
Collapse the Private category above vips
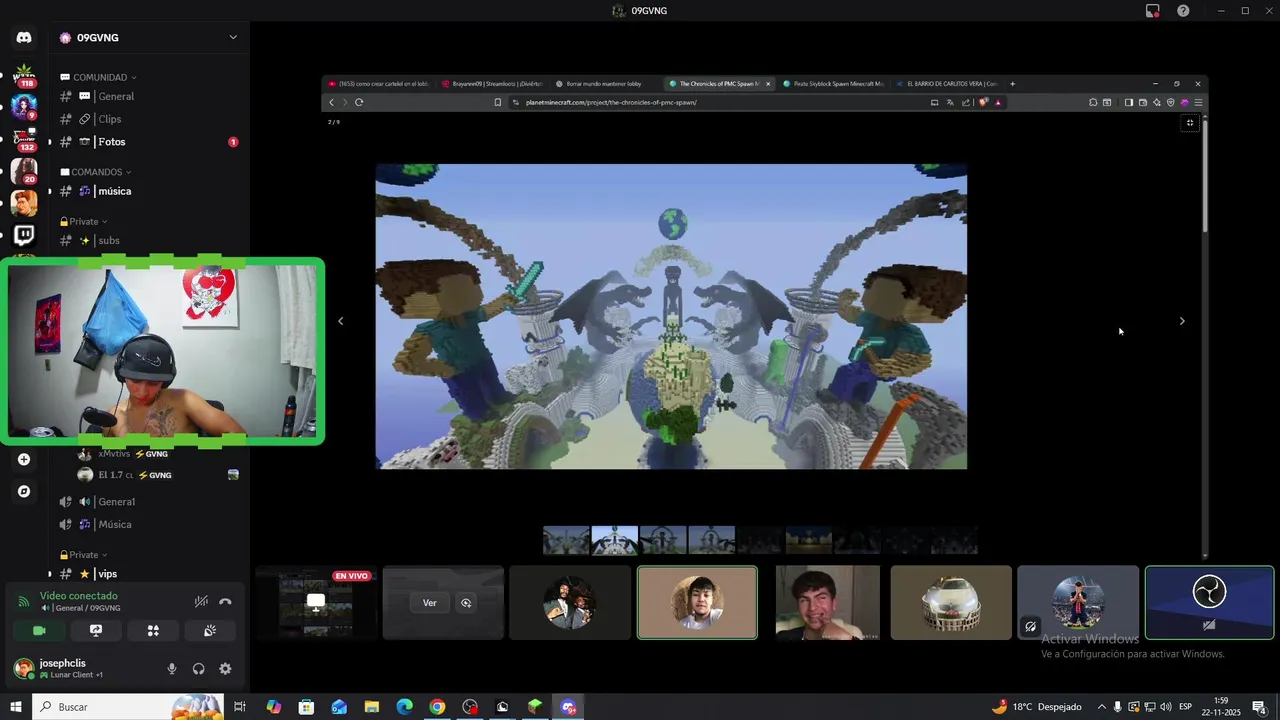pyautogui.click(x=84, y=555)
